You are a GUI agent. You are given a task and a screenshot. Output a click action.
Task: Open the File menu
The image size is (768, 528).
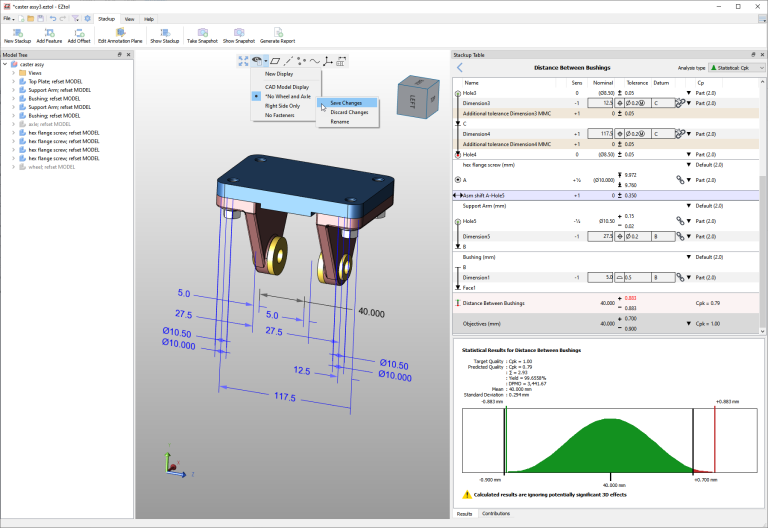pos(8,19)
